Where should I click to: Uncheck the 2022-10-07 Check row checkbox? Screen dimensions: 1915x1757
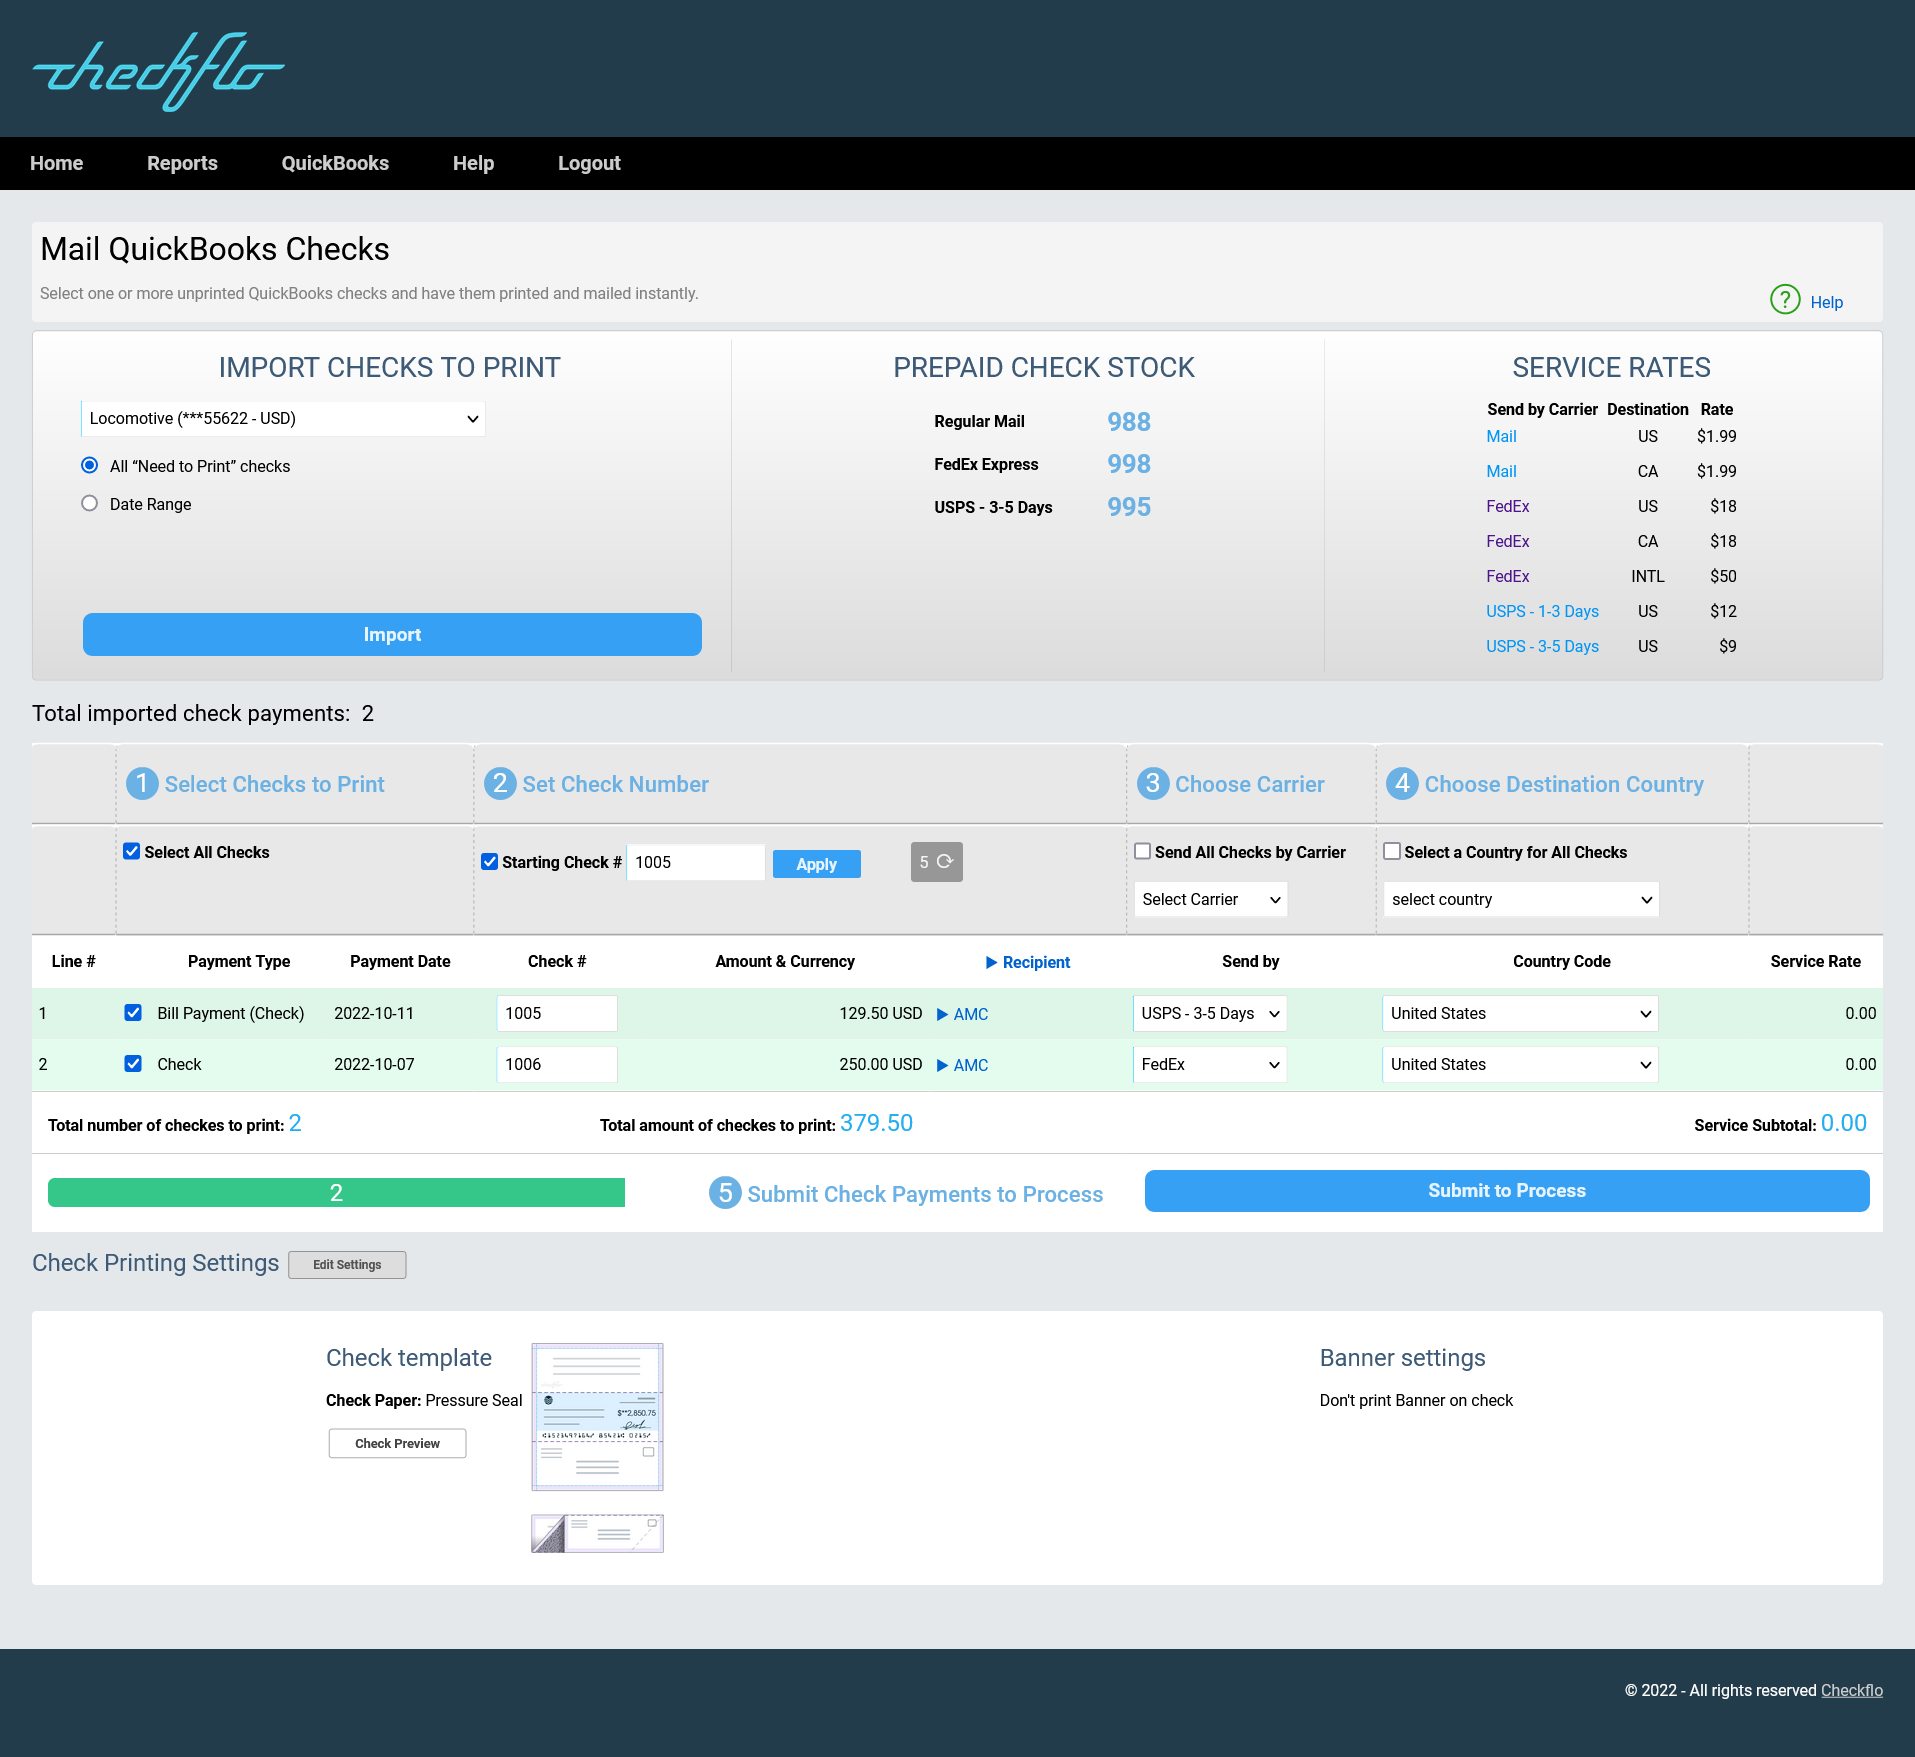(x=133, y=1063)
